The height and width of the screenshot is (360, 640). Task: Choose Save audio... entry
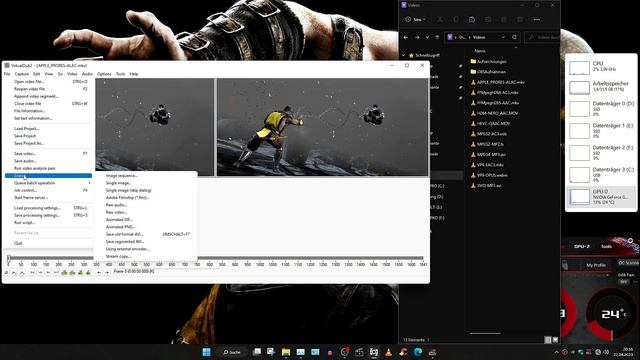point(49,161)
